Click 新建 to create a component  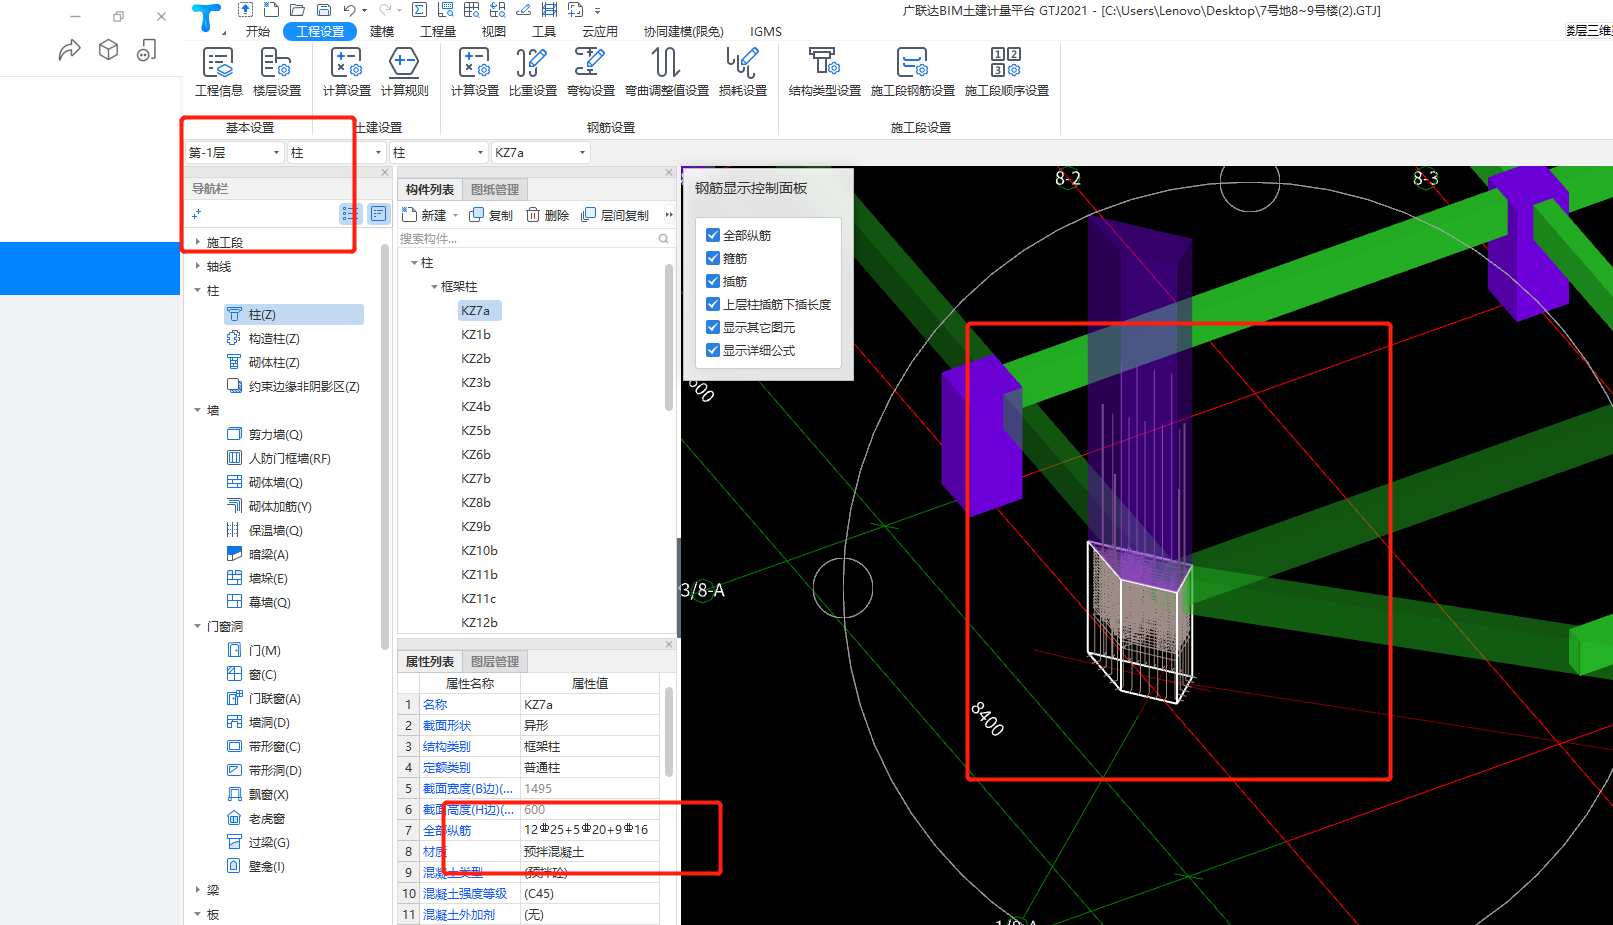click(424, 215)
